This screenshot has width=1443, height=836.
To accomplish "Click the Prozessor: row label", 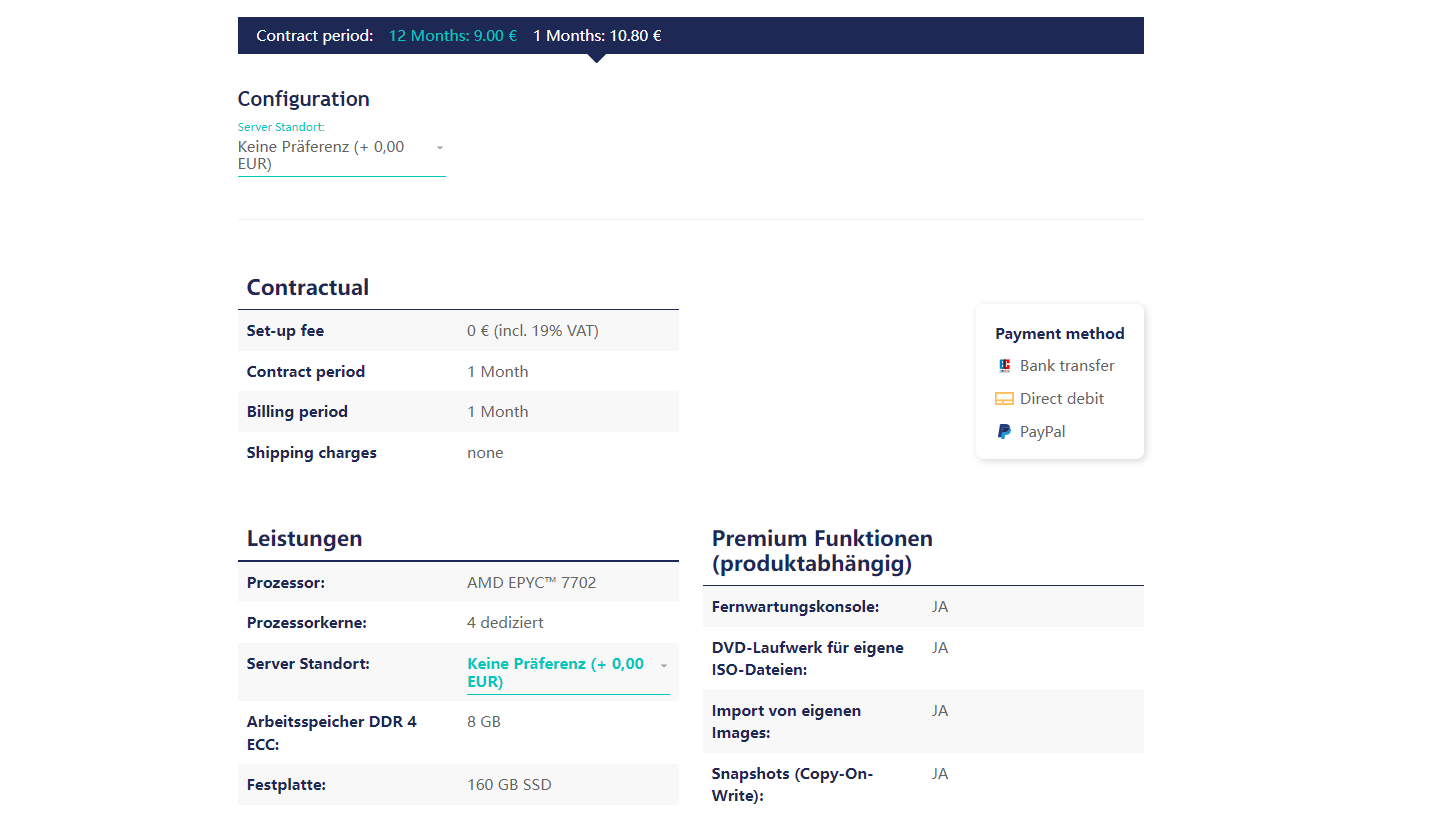I will [286, 583].
